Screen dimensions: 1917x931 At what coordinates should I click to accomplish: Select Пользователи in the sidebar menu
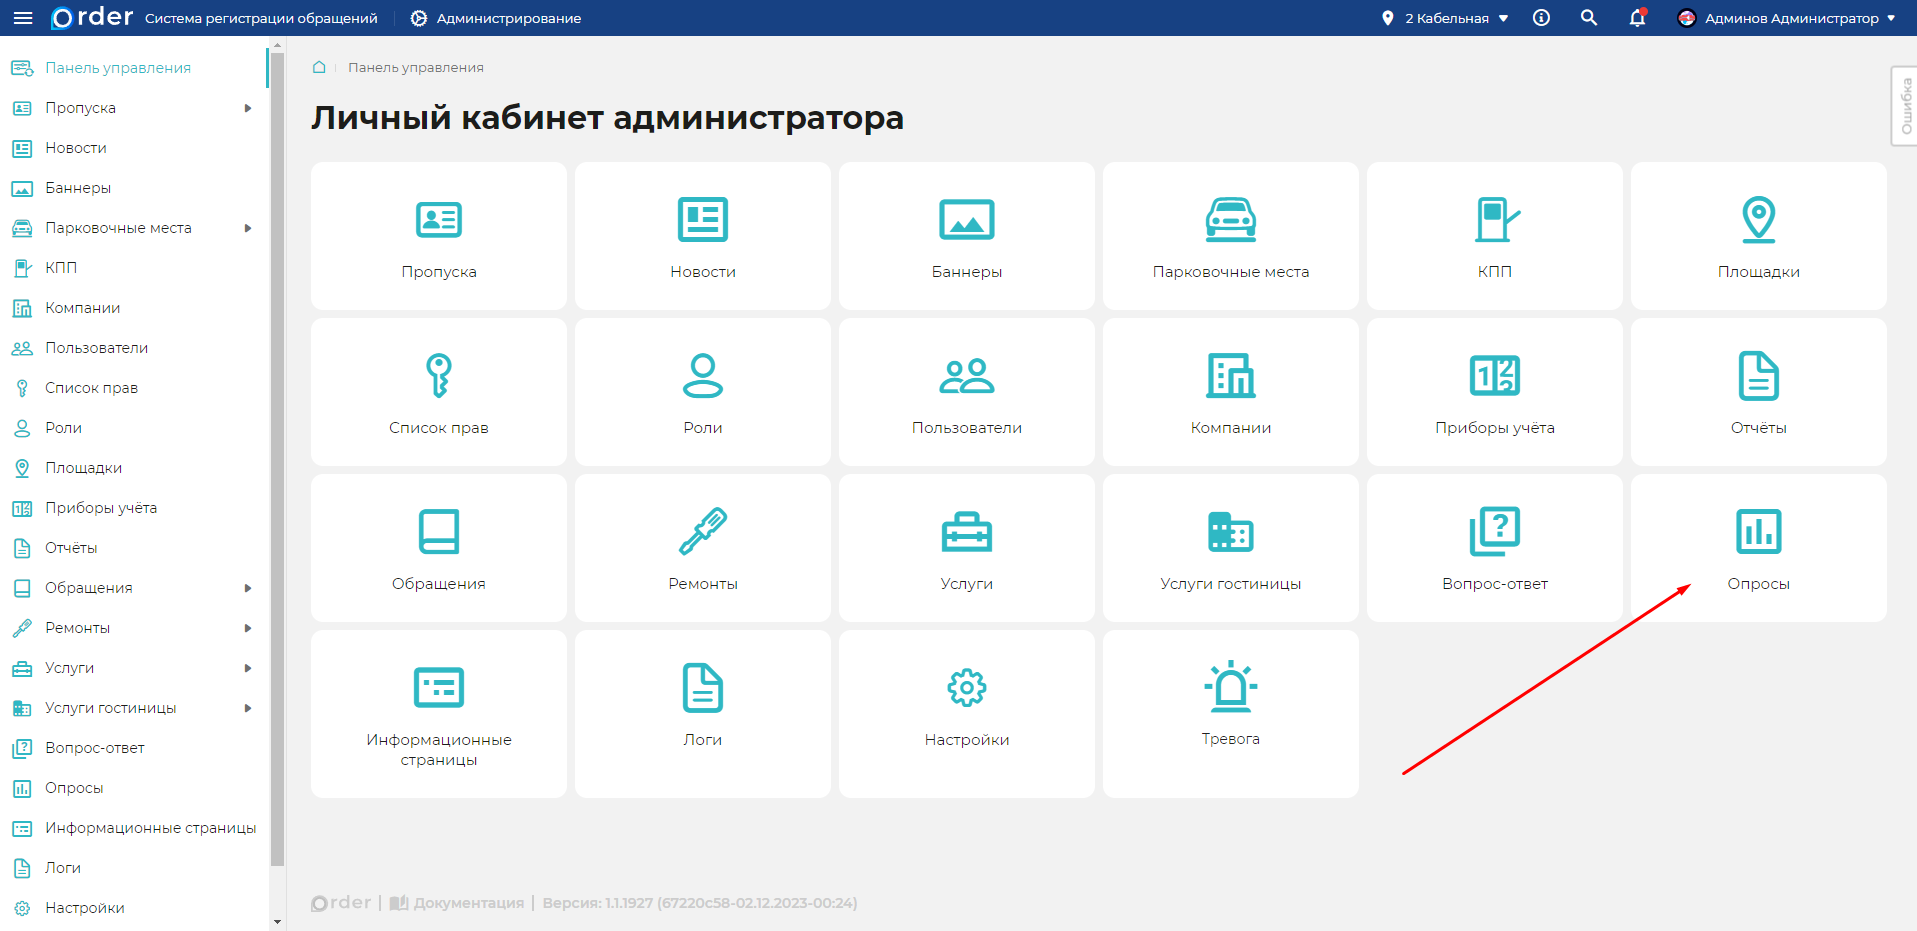96,348
